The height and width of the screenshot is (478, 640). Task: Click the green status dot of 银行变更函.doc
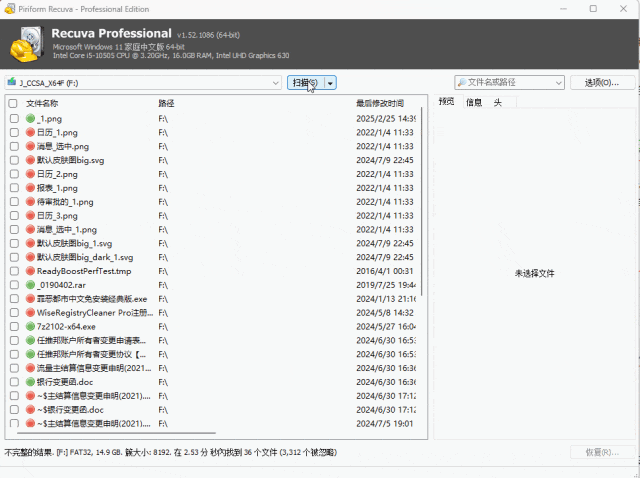(x=30, y=382)
